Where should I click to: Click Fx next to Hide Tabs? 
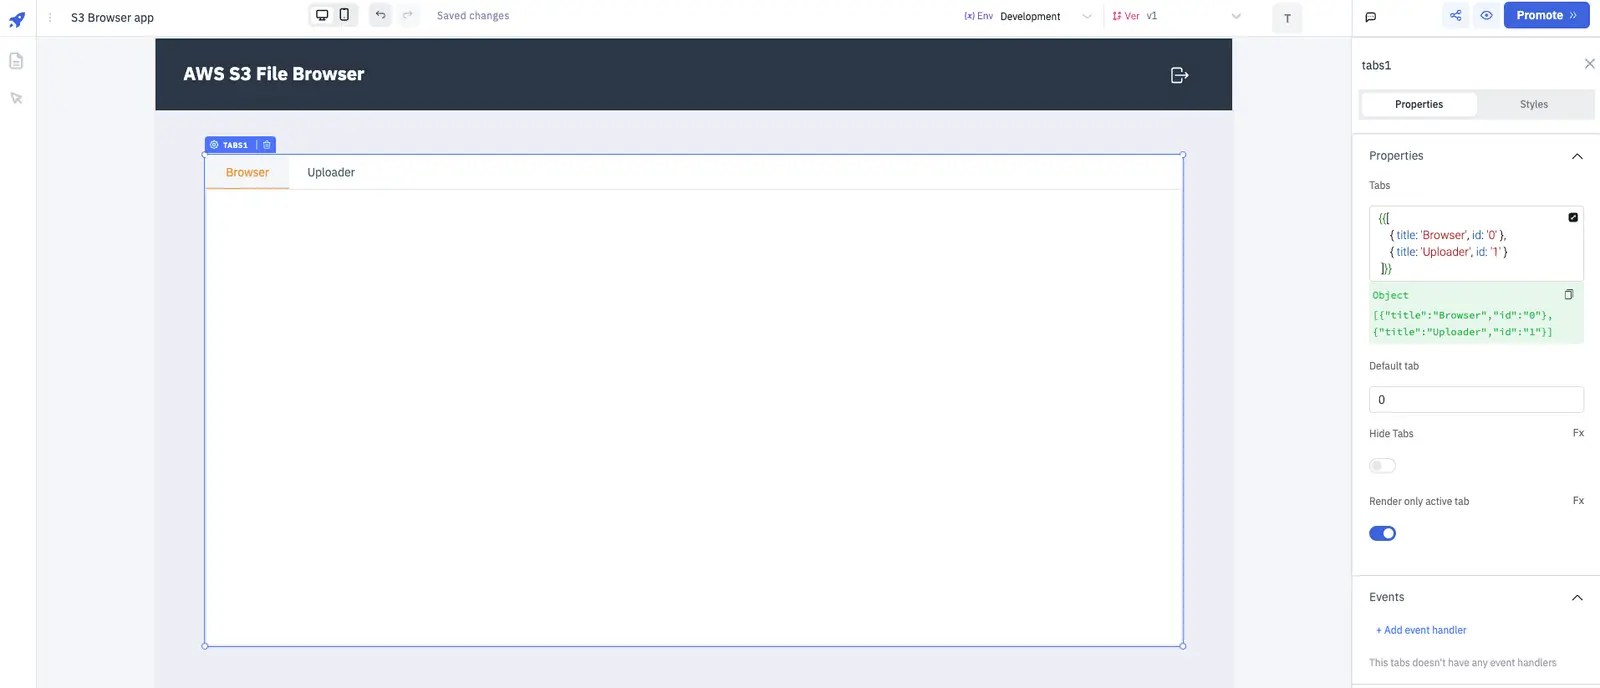tap(1578, 433)
